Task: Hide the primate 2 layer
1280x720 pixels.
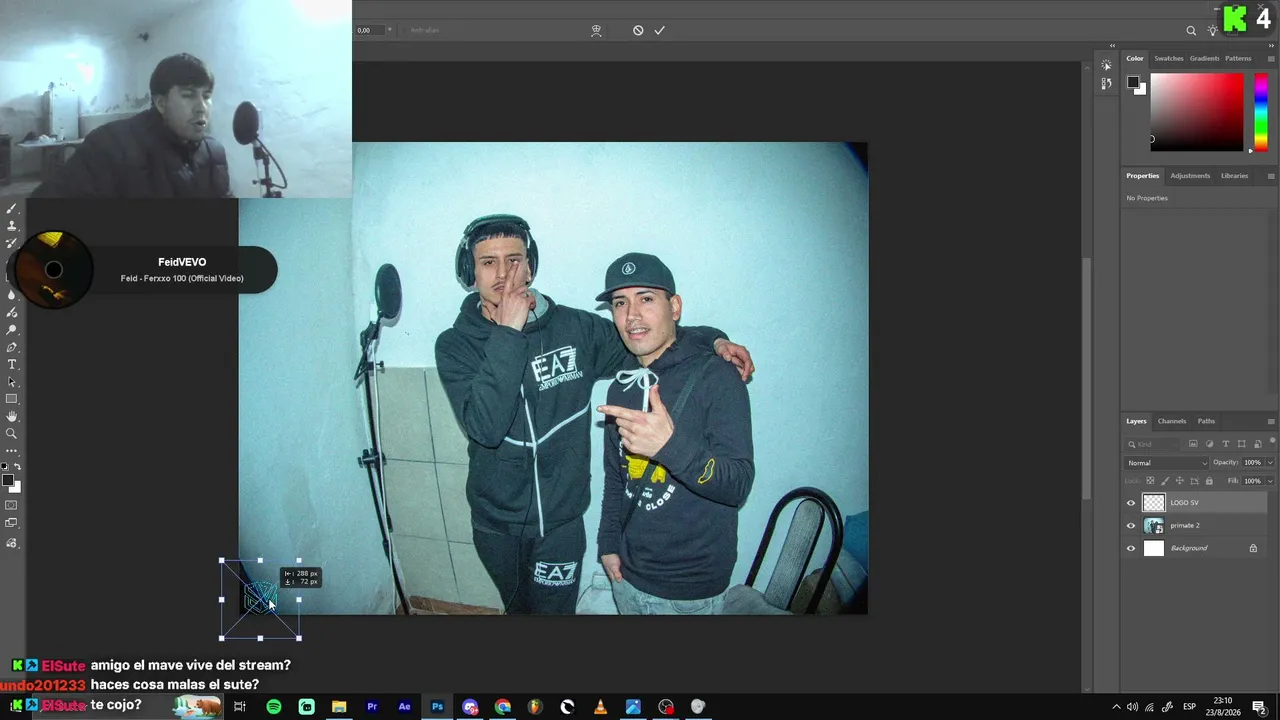Action: click(1131, 526)
